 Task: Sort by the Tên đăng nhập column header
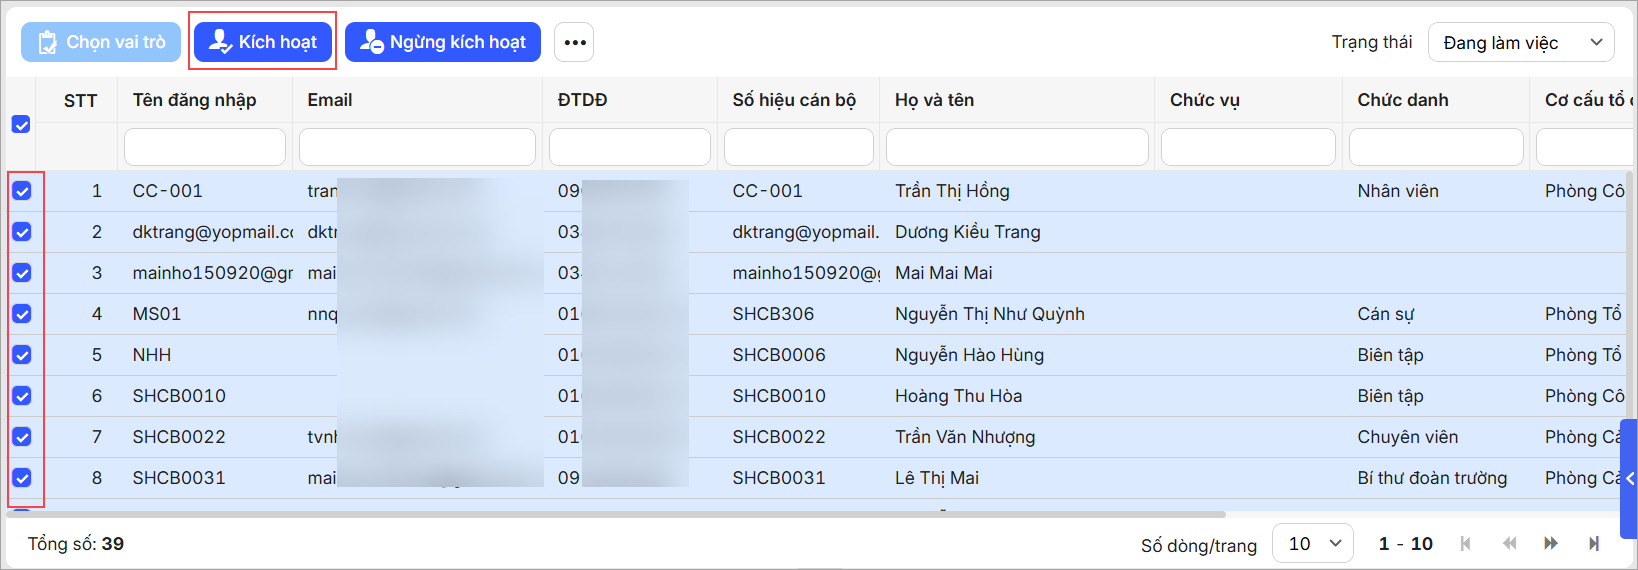[194, 100]
